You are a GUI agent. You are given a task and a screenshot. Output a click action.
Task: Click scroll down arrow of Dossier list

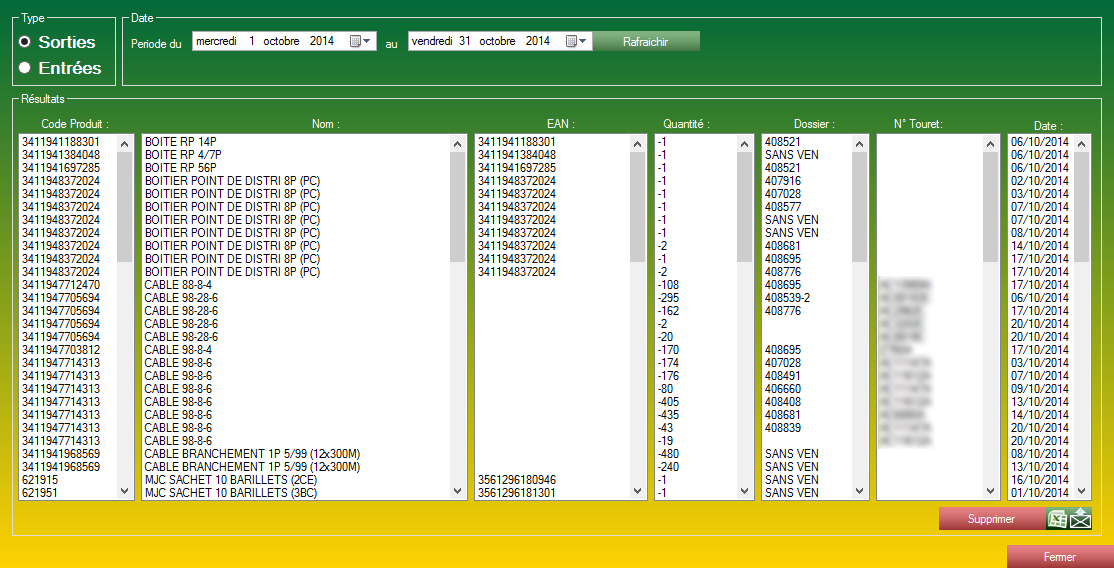pyautogui.click(x=860, y=491)
